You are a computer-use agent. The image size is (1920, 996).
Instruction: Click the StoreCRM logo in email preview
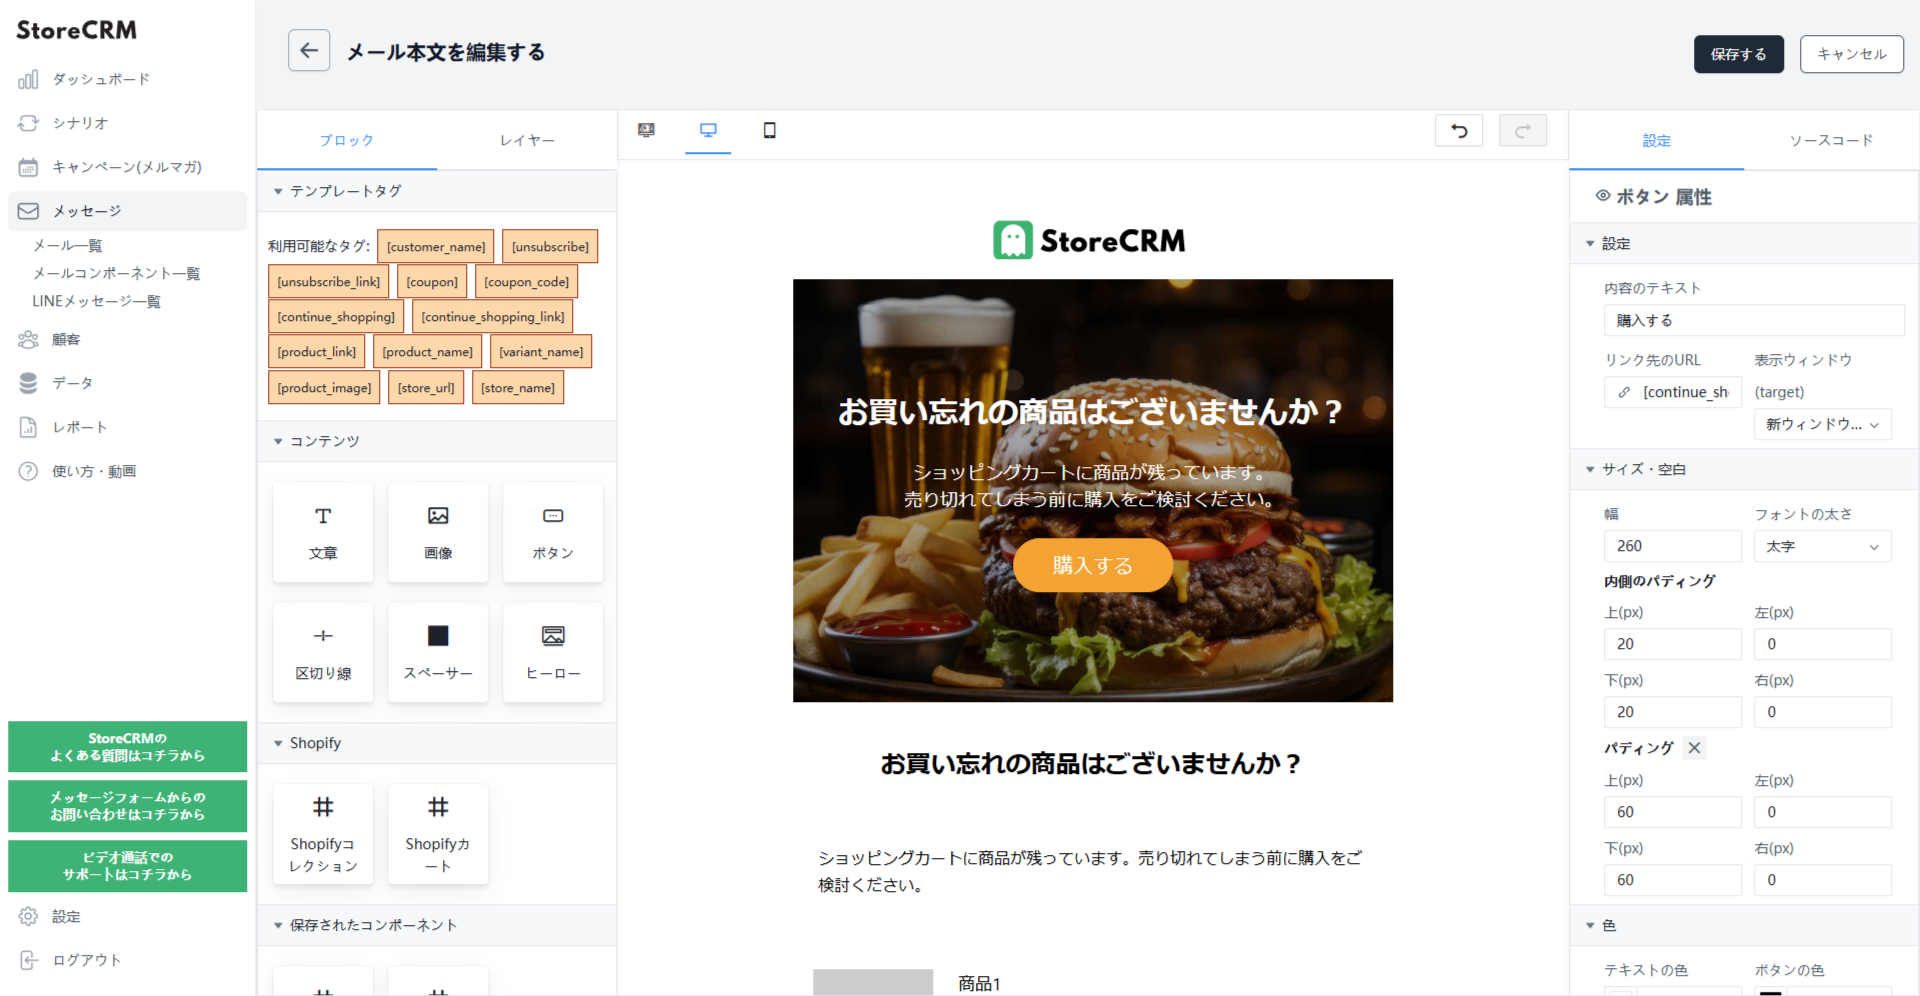tap(1090, 240)
